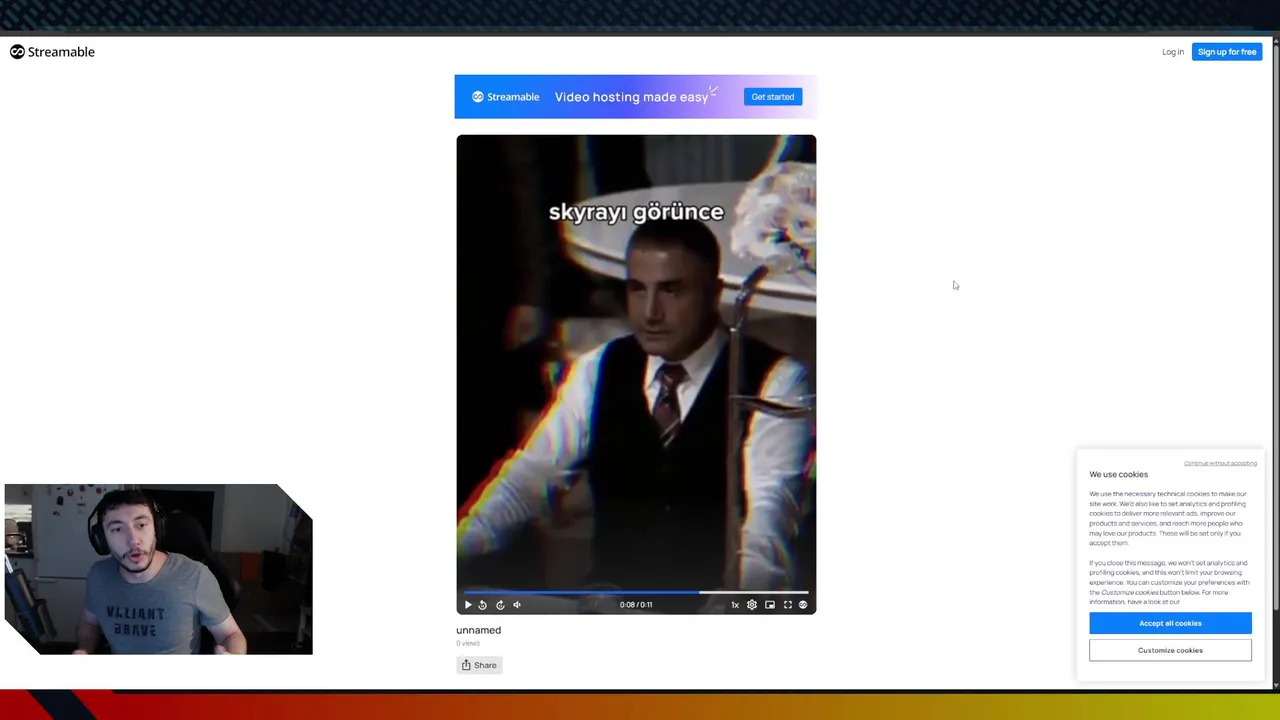Viewport: 1280px width, 720px height.
Task: Seek on the video progress bar
Action: [636, 592]
